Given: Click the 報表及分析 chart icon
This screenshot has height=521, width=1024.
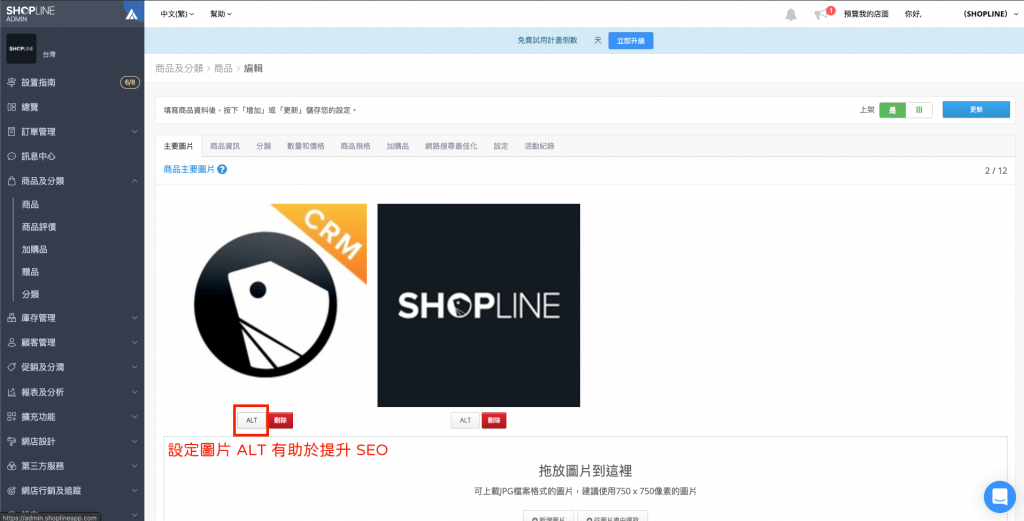Looking at the screenshot, I should coord(11,392).
